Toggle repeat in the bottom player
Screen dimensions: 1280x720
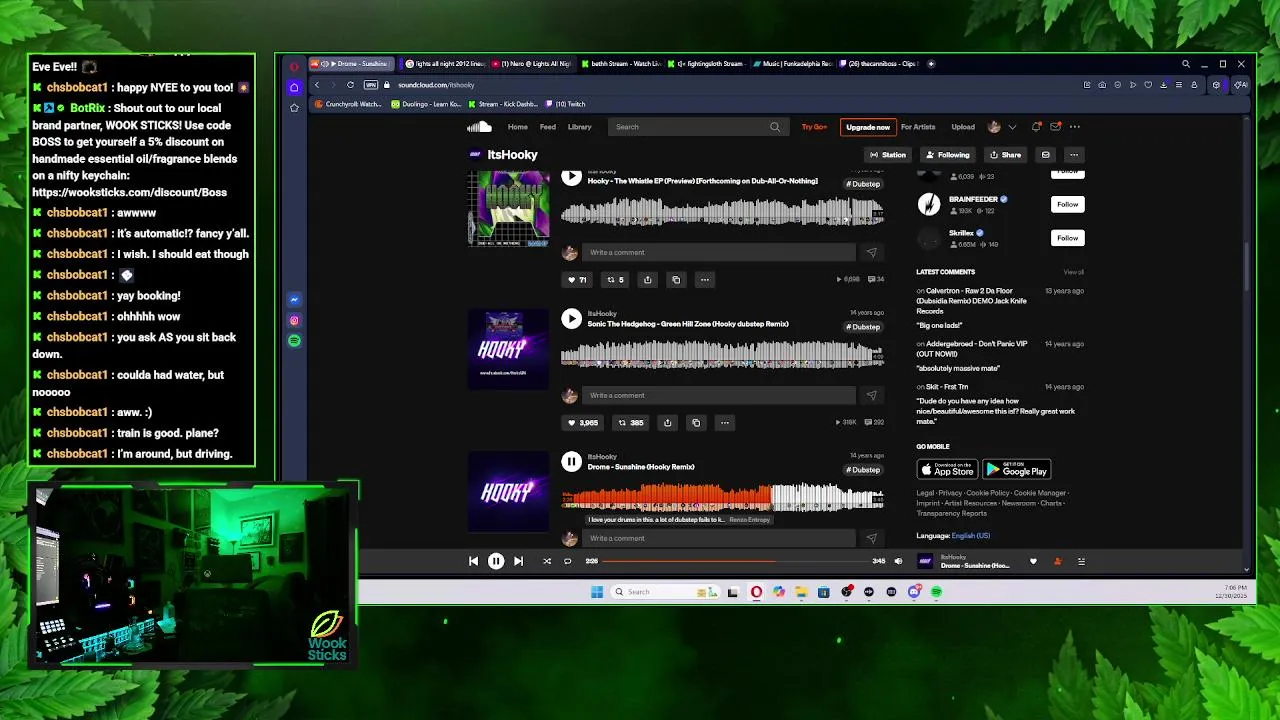point(567,562)
